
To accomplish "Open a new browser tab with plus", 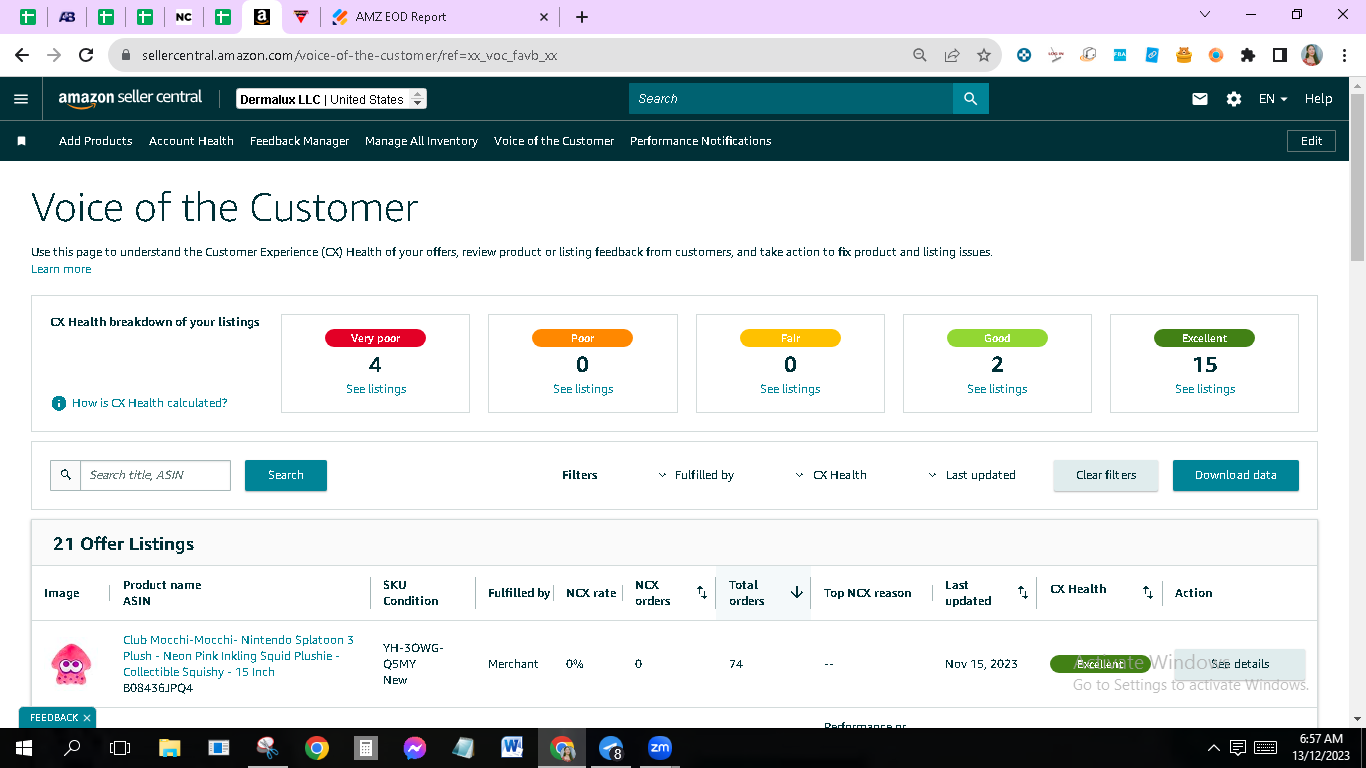I will tap(582, 17).
